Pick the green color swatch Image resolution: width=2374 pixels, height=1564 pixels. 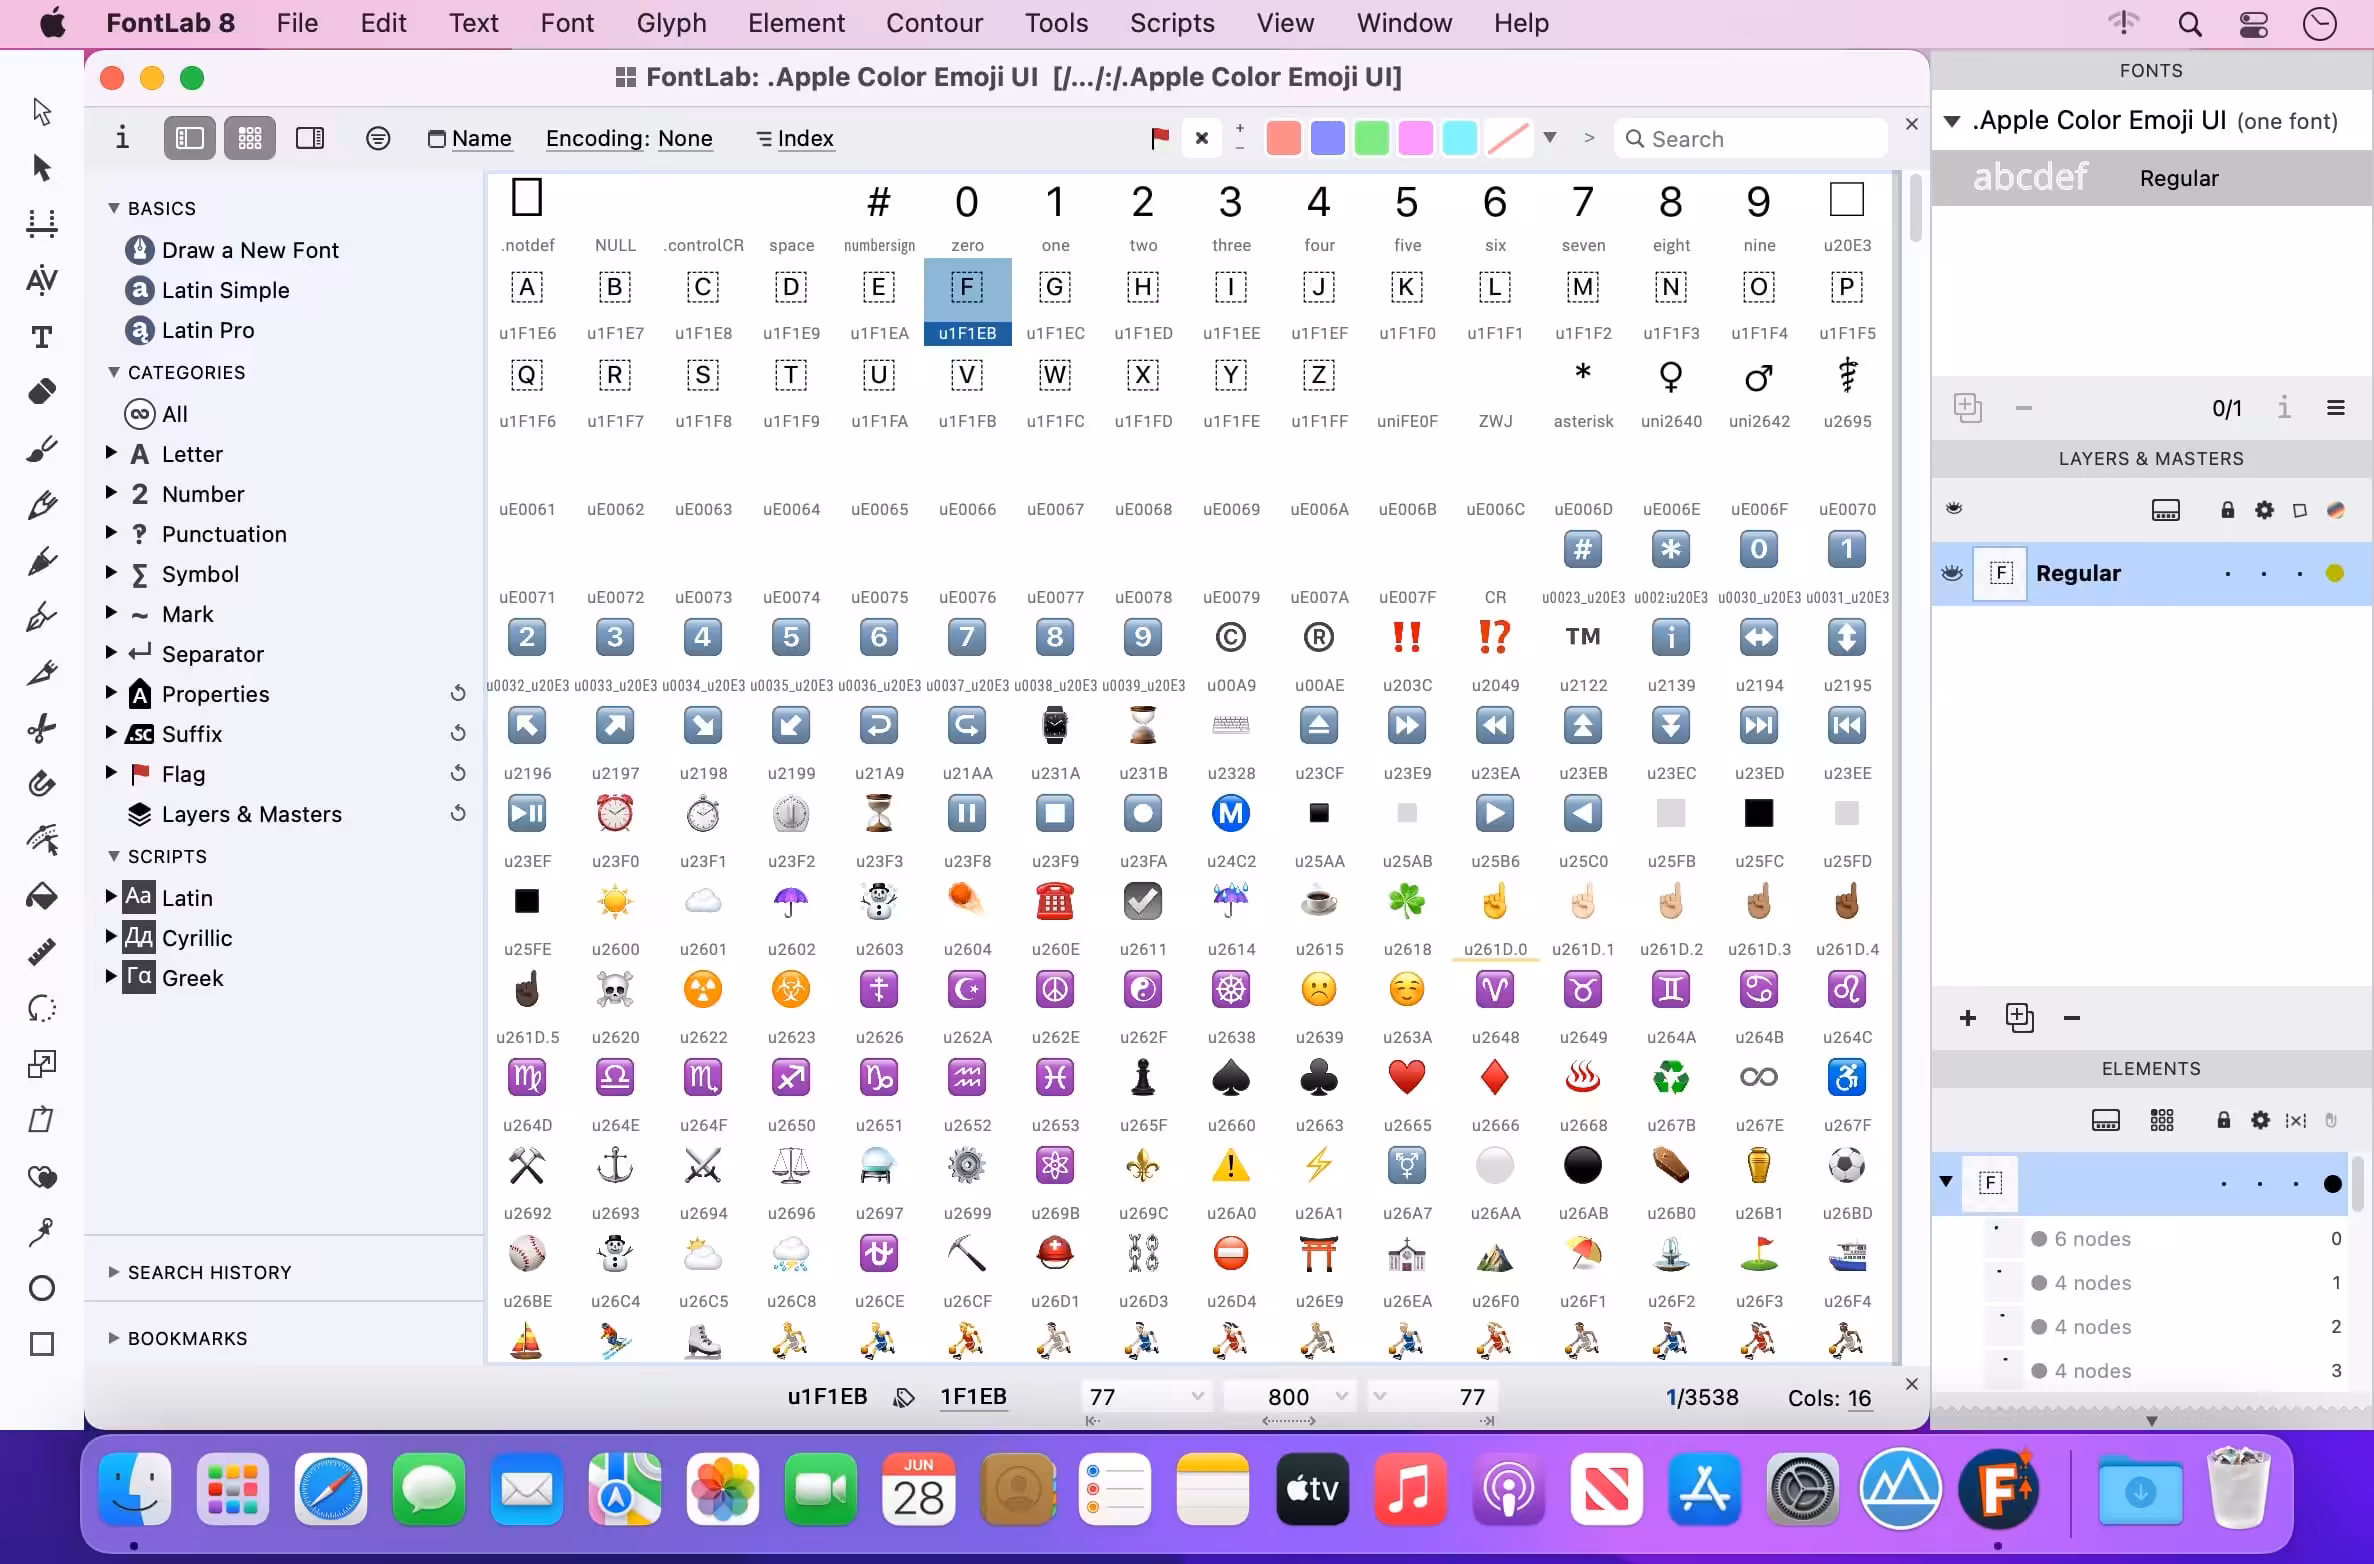(x=1371, y=138)
